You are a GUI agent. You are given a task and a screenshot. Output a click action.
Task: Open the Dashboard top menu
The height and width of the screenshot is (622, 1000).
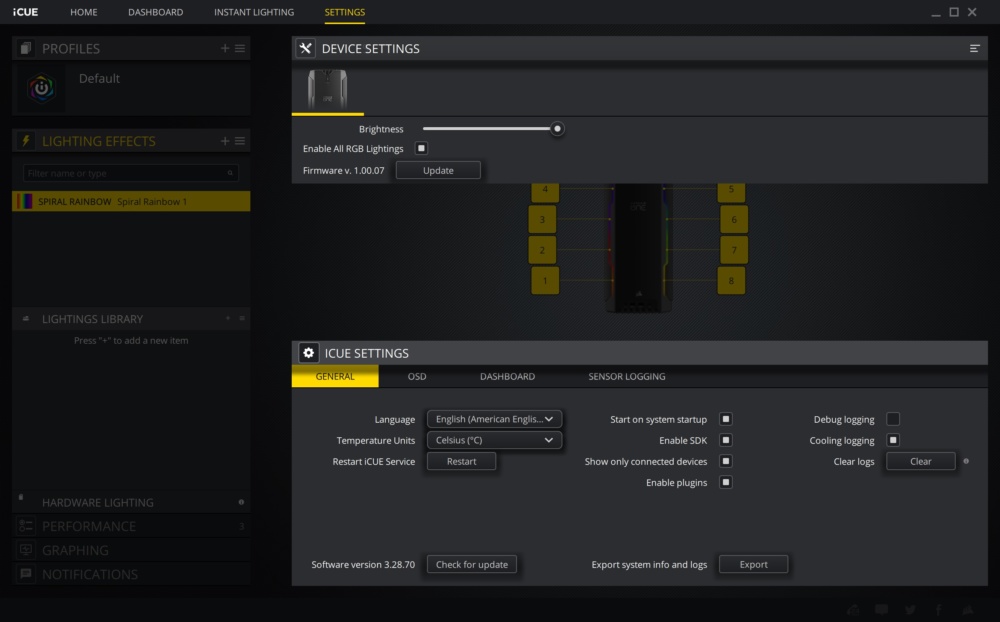[x=156, y=12]
